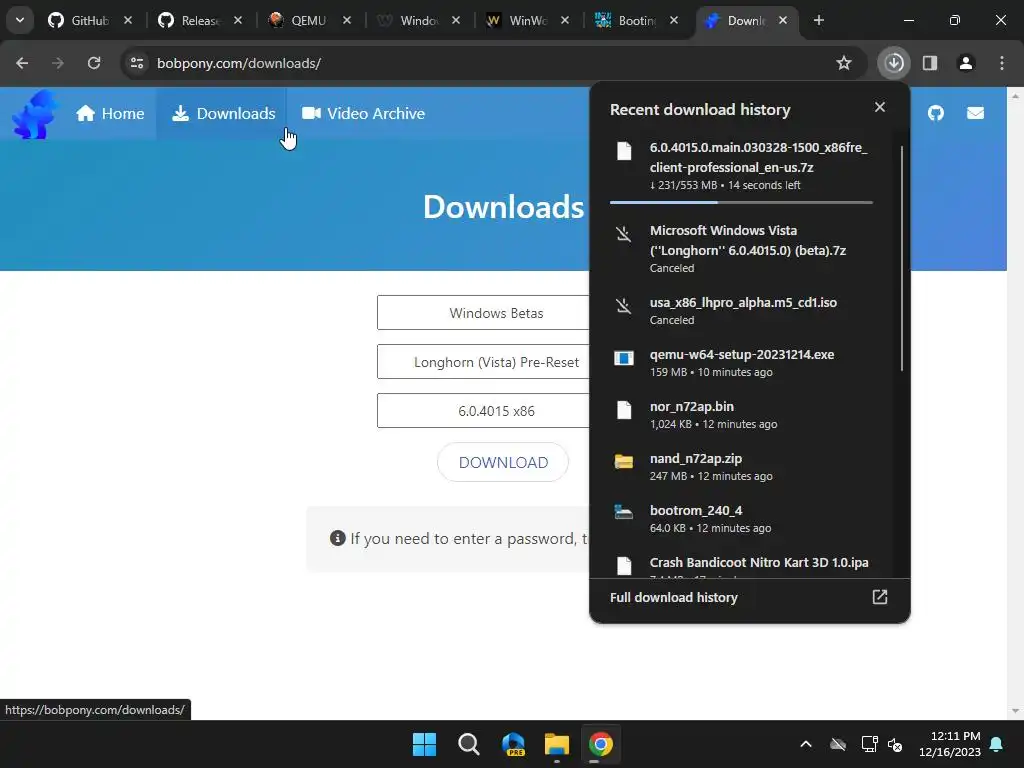Screen dimensions: 1024x768
Task: Bookmark this page with the star
Action: click(844, 63)
